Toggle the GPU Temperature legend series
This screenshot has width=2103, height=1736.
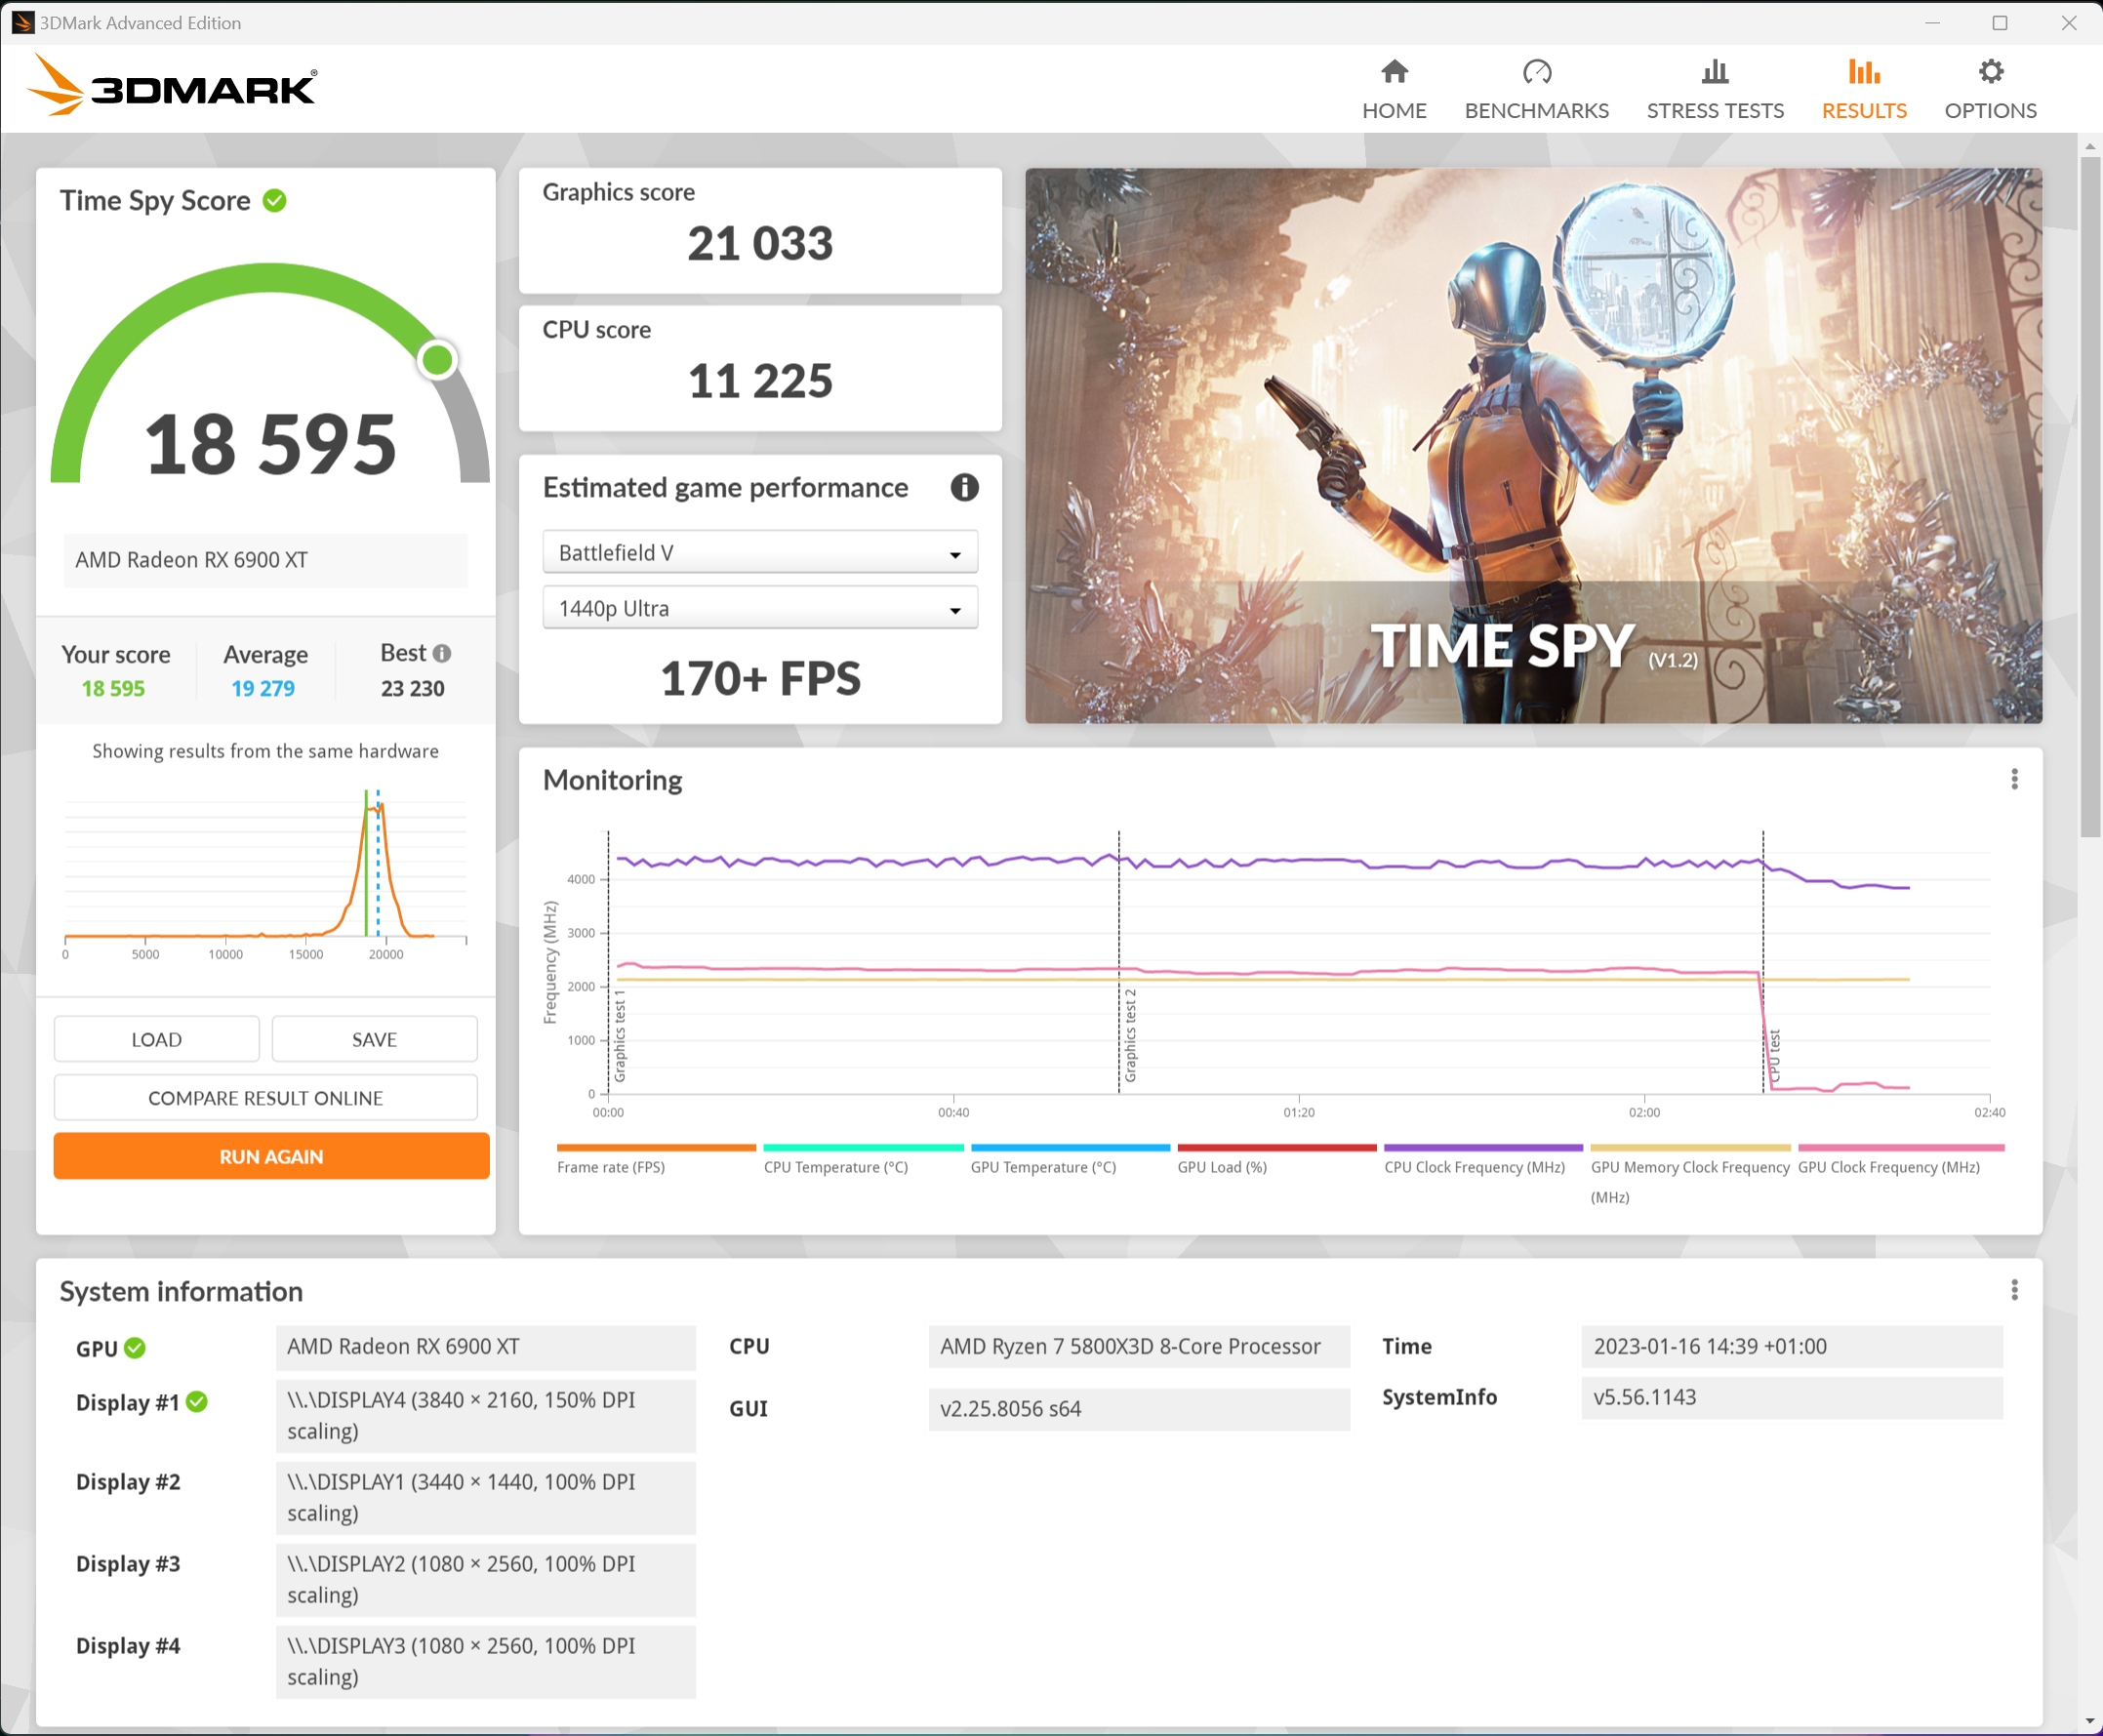[1043, 1167]
